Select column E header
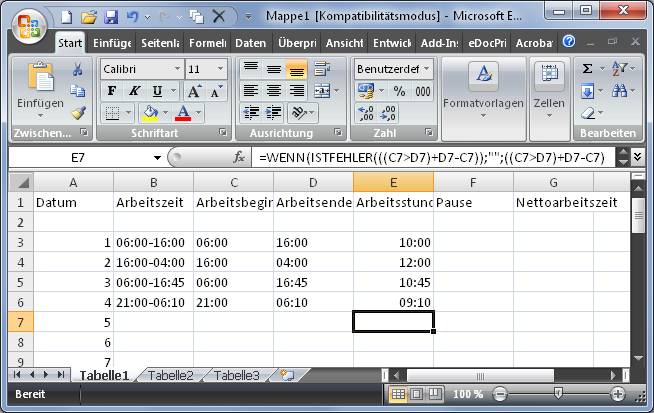 tap(393, 182)
